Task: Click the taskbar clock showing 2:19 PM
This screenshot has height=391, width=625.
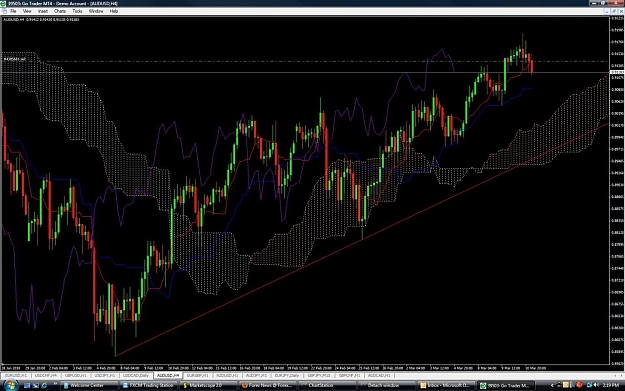Action: tap(612, 385)
